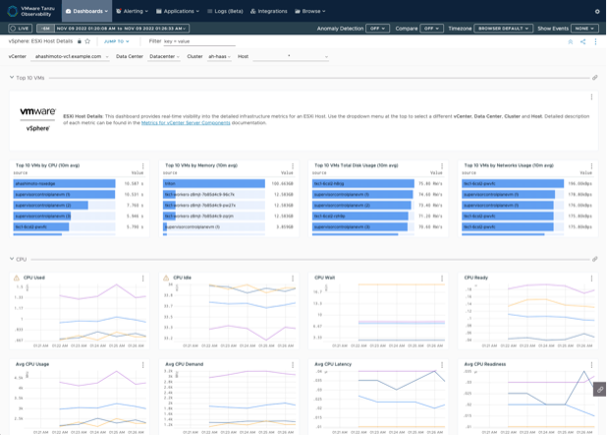Toggle the LIVE data mode button

21,29
